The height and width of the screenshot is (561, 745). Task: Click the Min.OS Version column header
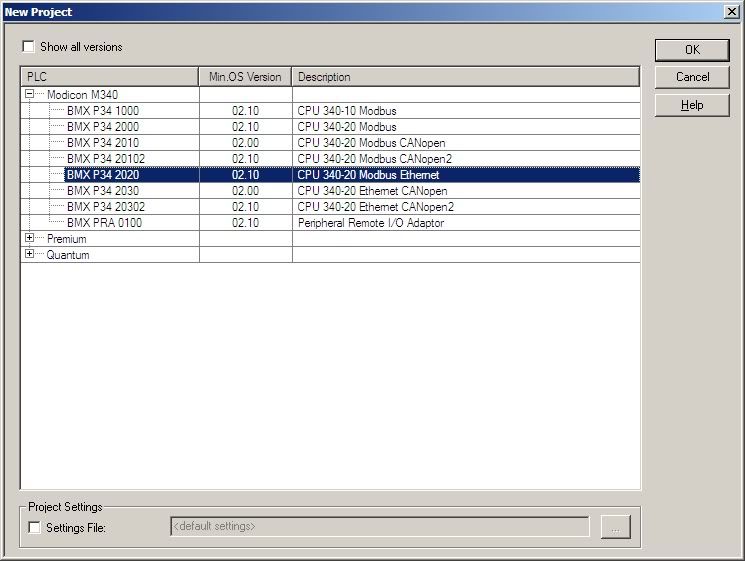pos(245,76)
